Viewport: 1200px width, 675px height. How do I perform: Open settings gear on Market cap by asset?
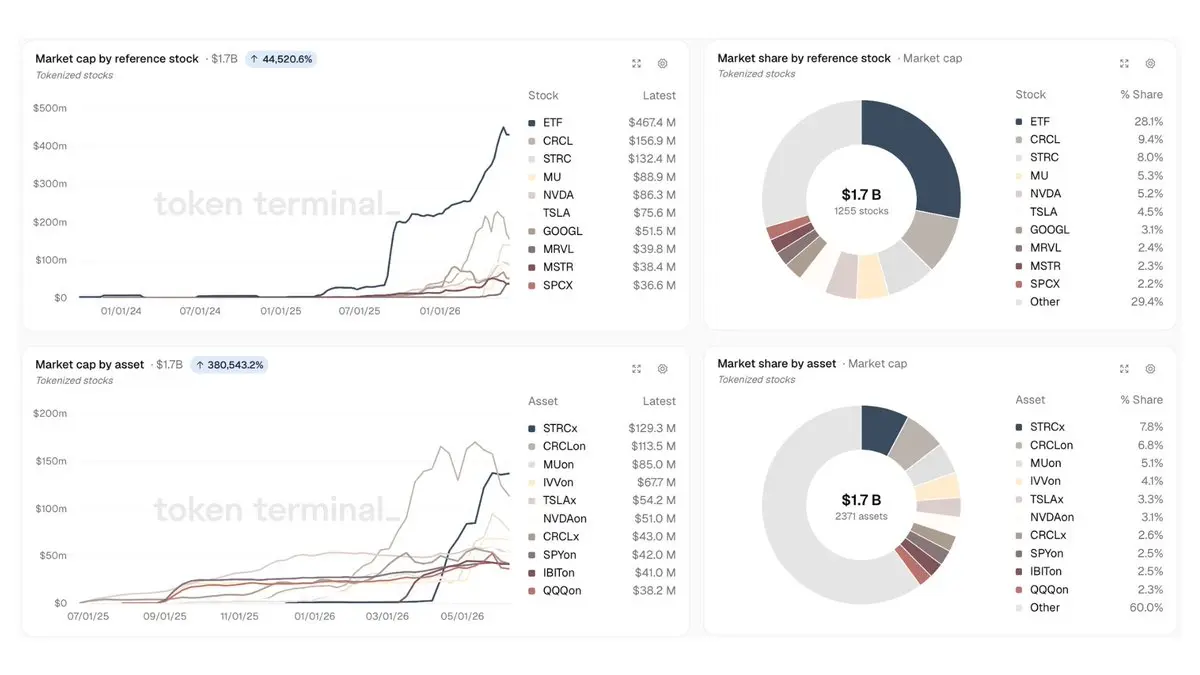(x=662, y=369)
